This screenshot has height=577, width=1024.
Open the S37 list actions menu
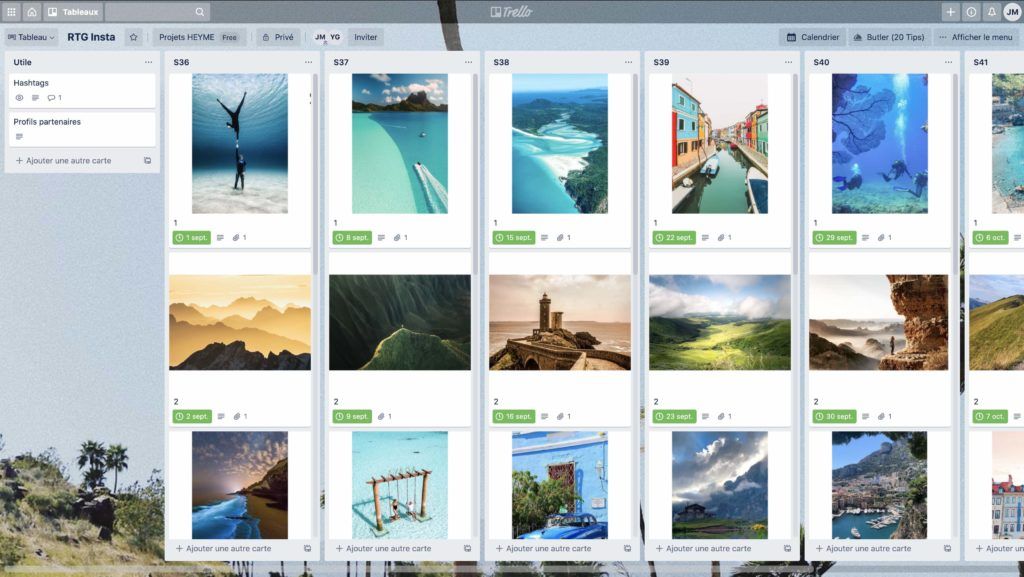[468, 62]
